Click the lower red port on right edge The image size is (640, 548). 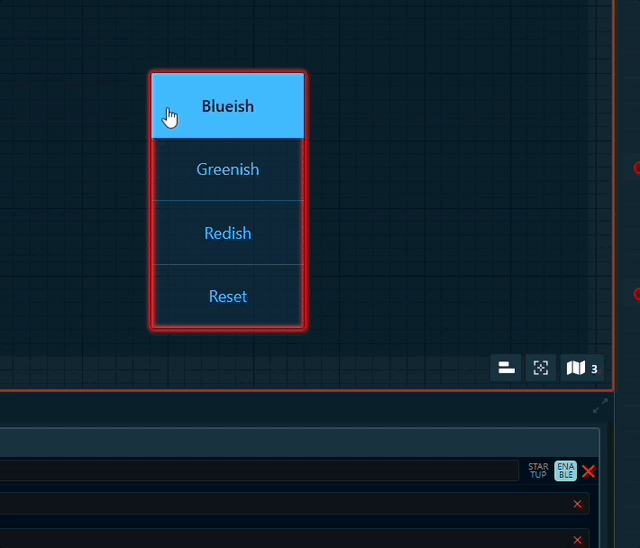pos(637,294)
